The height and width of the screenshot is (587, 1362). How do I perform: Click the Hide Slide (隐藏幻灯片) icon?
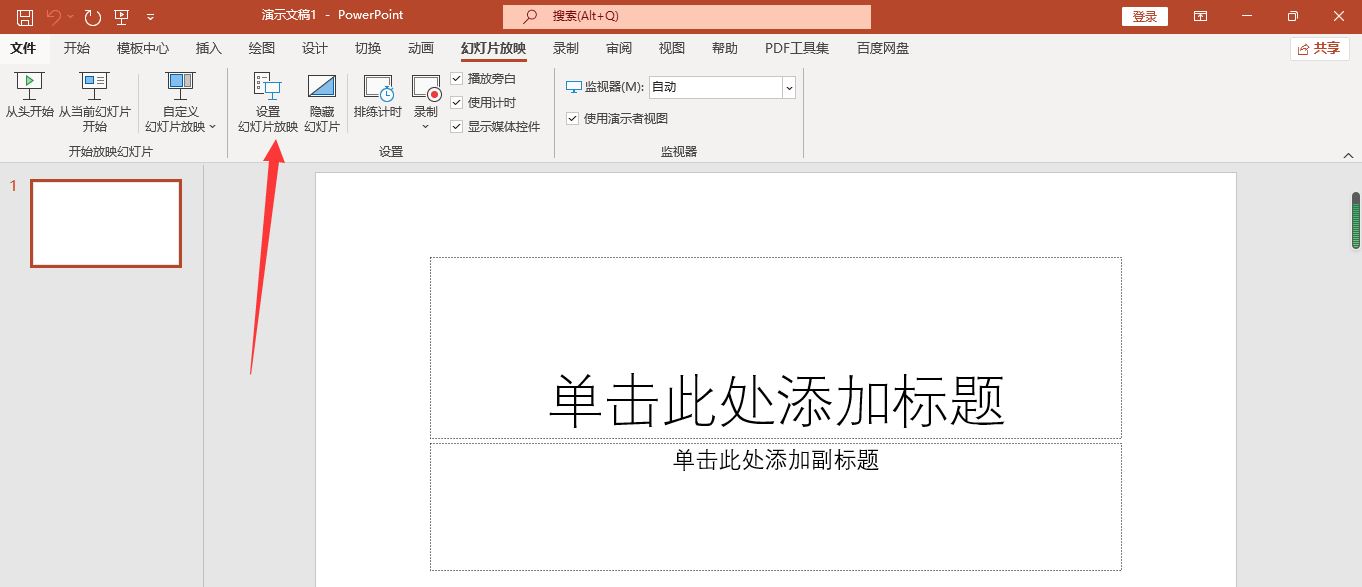[x=322, y=87]
